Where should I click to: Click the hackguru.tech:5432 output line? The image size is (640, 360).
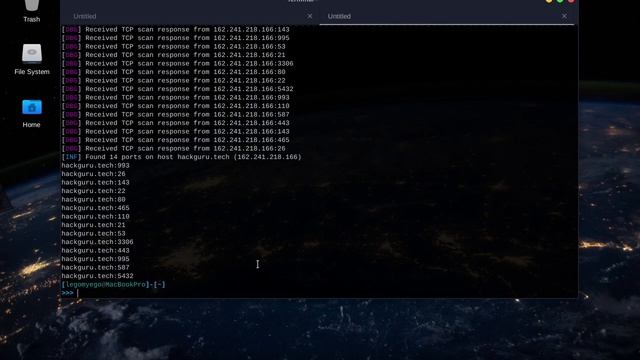coord(98,276)
